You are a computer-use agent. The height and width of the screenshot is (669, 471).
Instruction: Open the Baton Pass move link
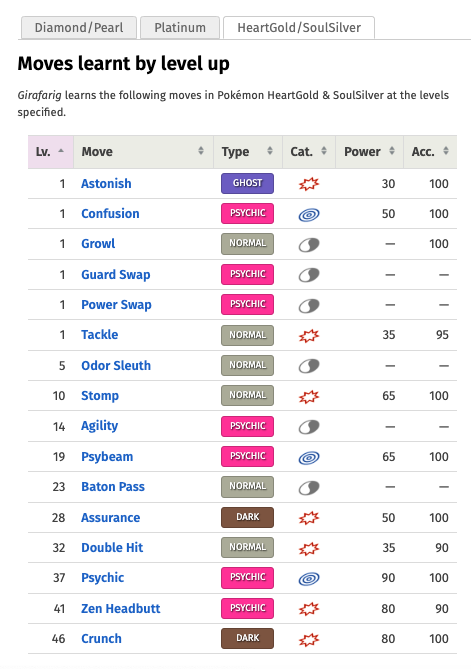(113, 487)
